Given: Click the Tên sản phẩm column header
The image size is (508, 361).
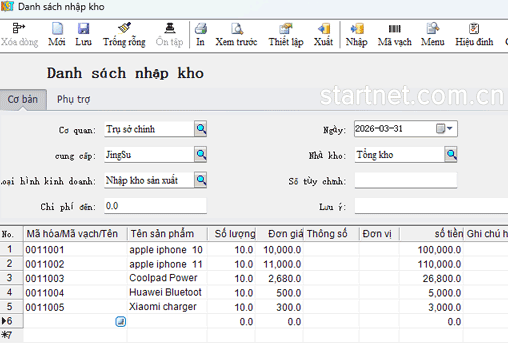Looking at the screenshot, I should tap(167, 234).
